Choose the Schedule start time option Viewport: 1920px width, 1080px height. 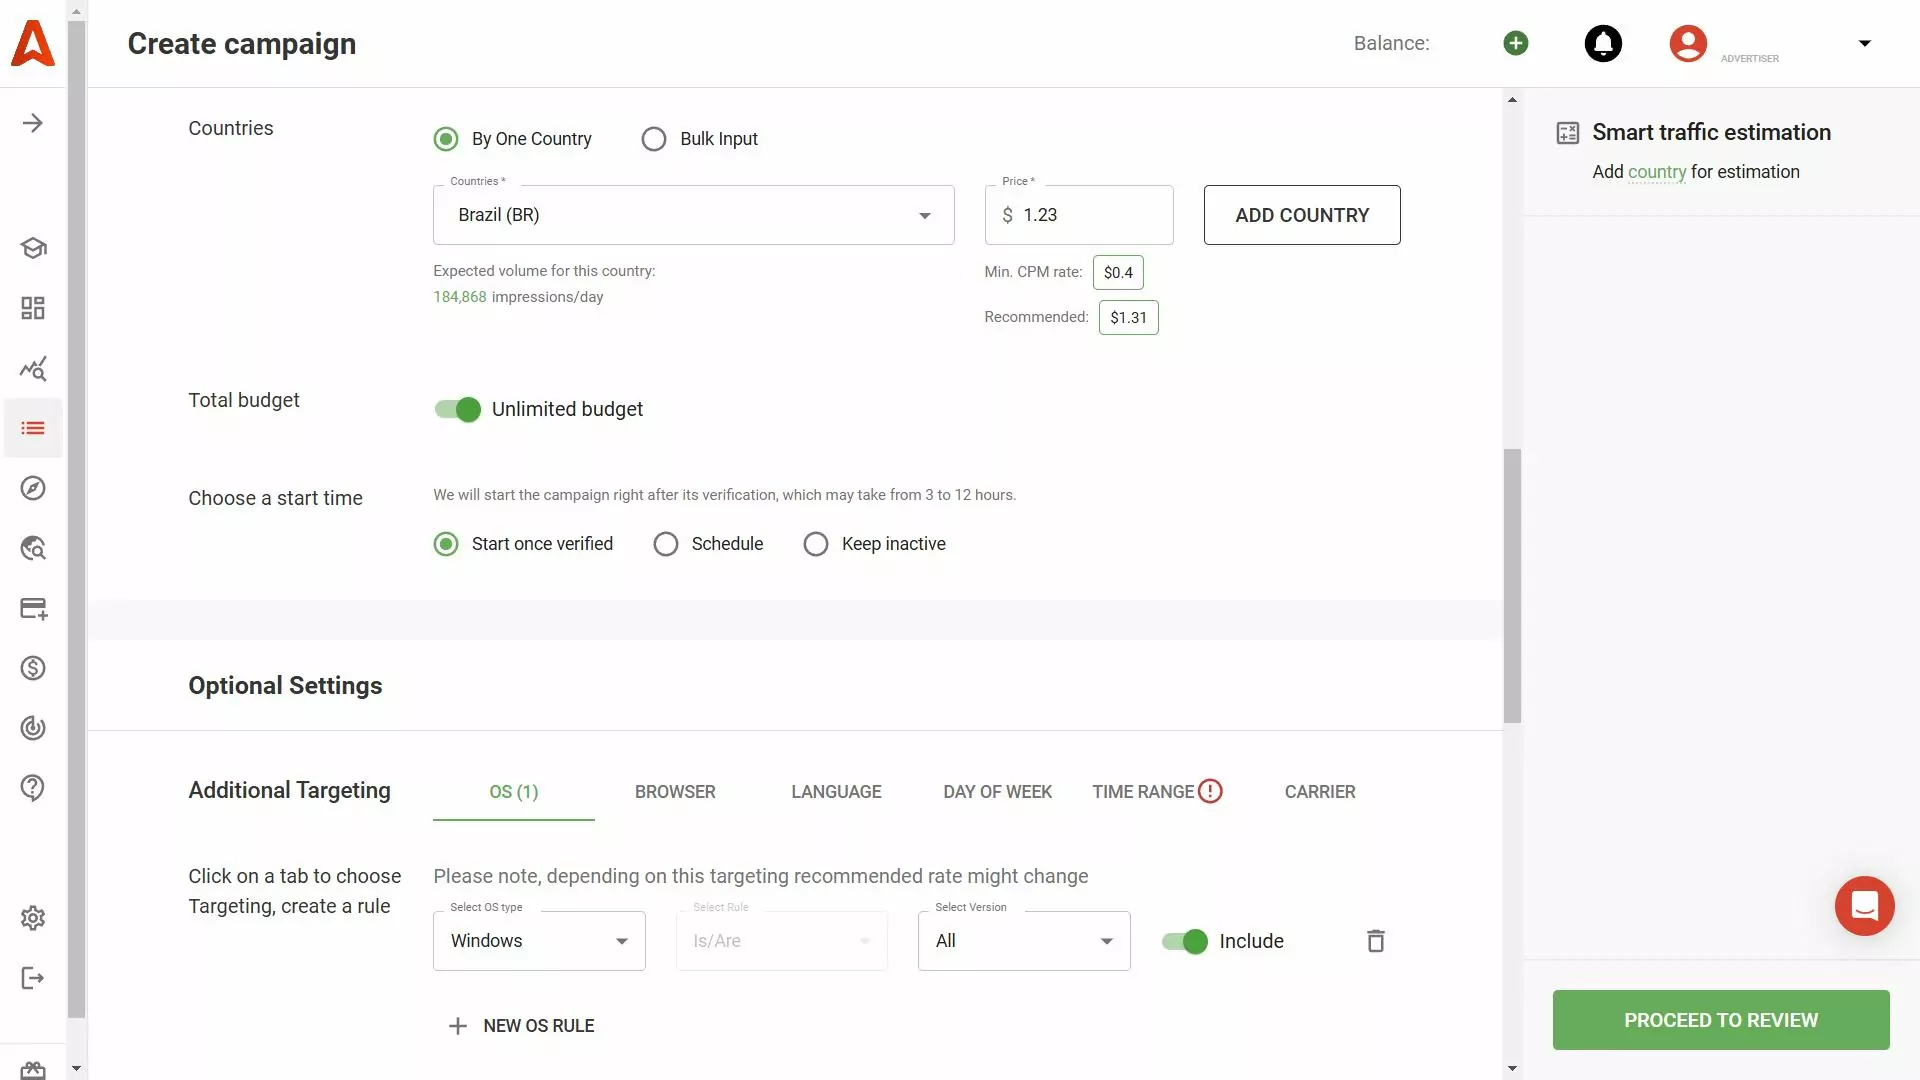(x=666, y=544)
